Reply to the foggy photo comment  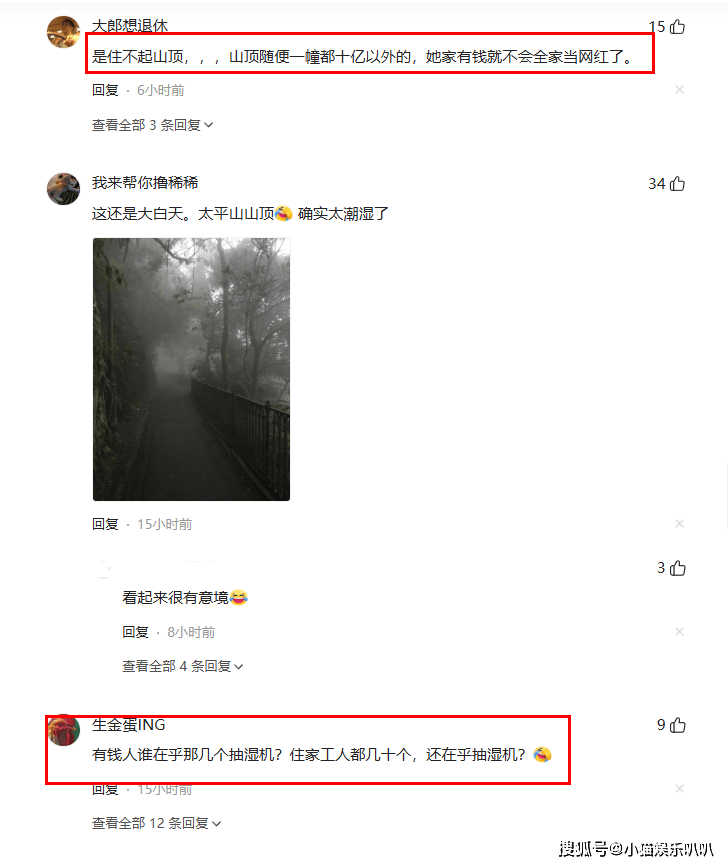105,524
